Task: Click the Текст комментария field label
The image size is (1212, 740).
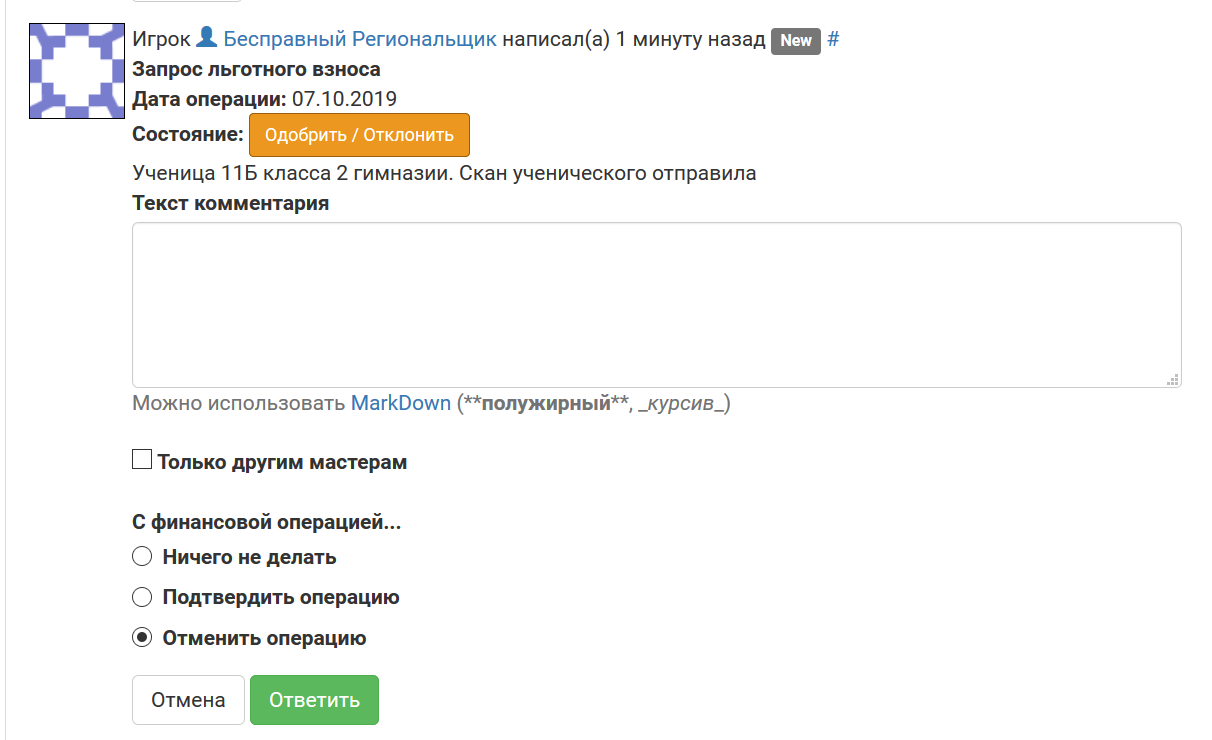Action: [x=230, y=204]
